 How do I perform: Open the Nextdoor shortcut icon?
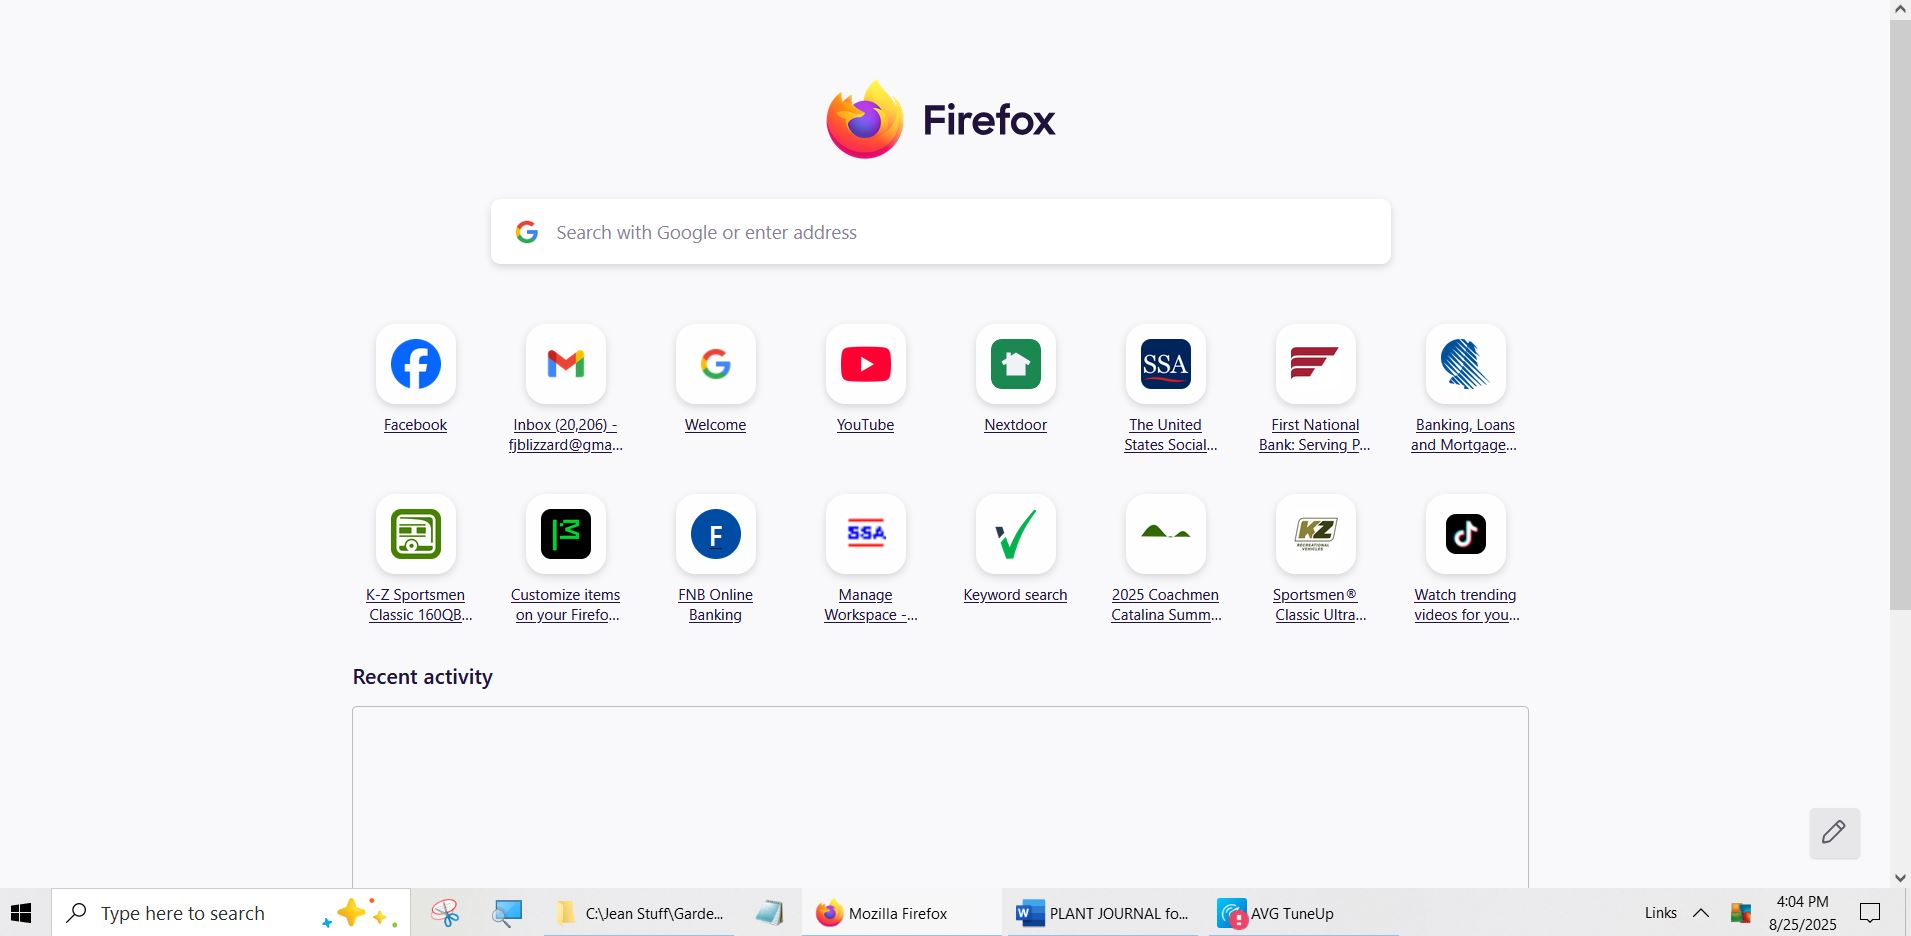1016,364
